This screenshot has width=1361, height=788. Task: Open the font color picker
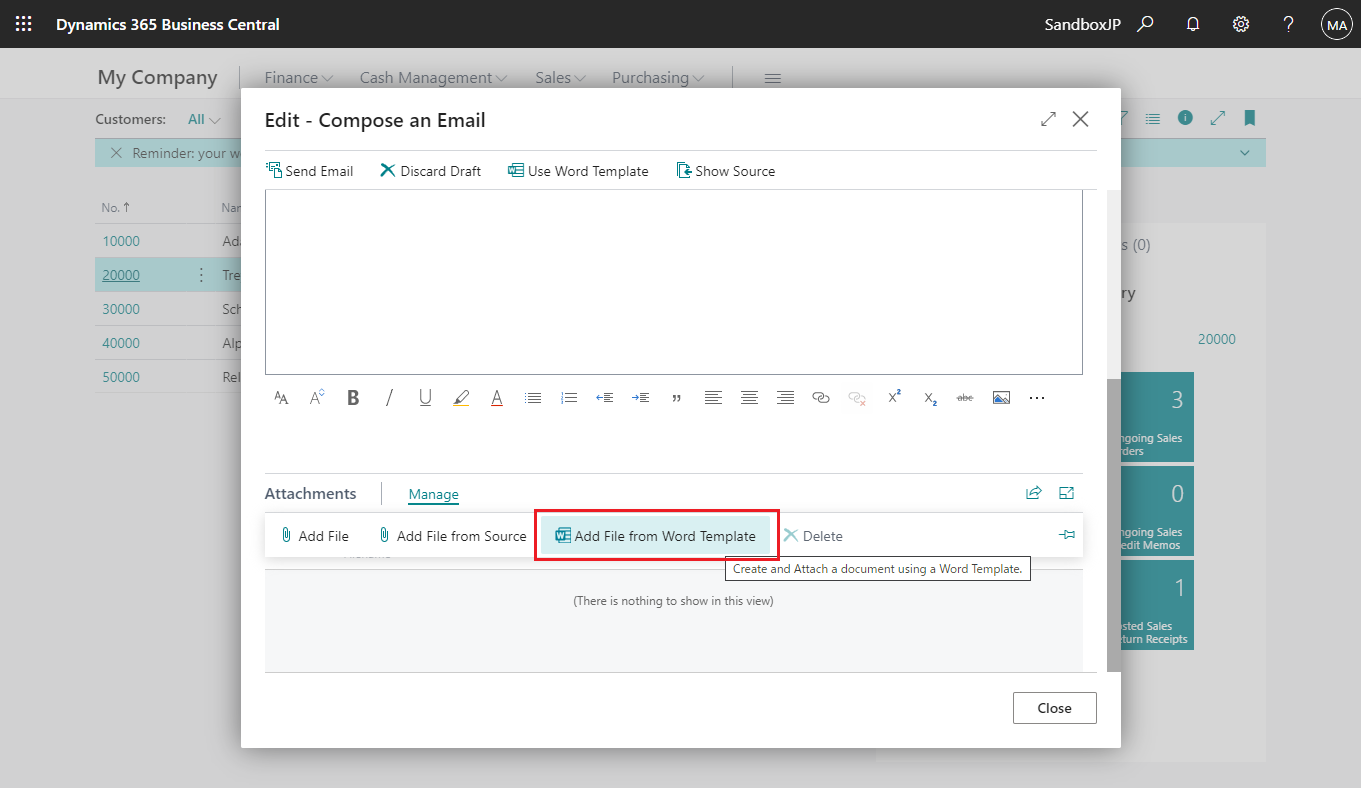[497, 397]
